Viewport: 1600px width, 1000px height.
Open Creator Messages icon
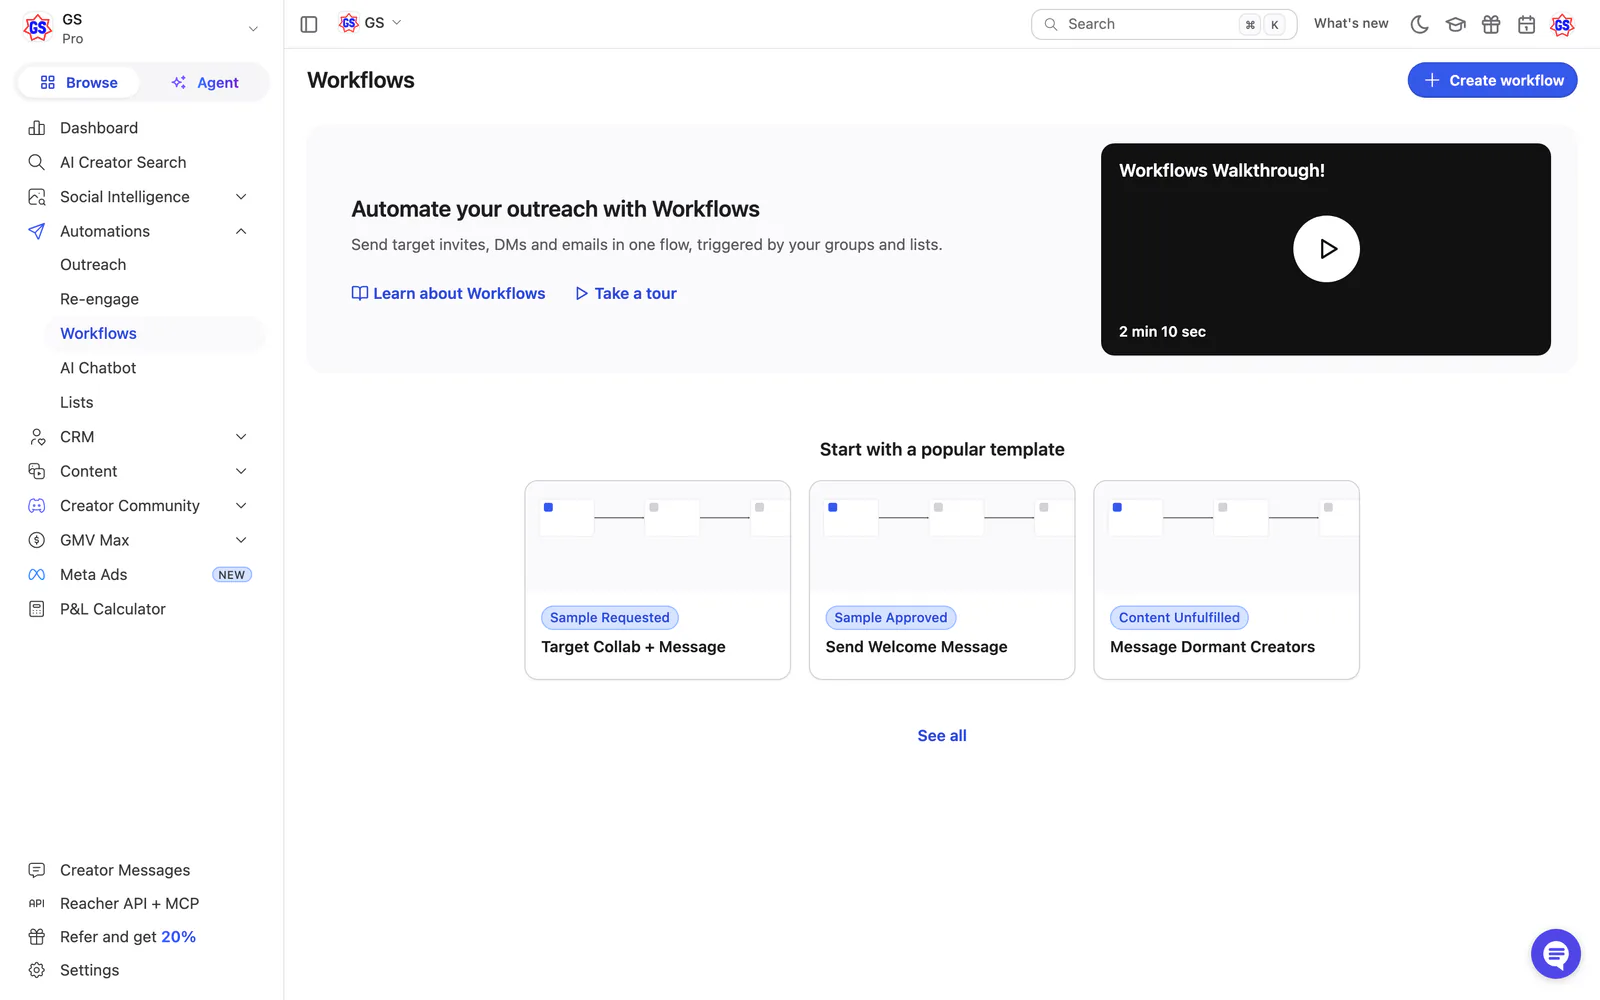tap(37, 870)
